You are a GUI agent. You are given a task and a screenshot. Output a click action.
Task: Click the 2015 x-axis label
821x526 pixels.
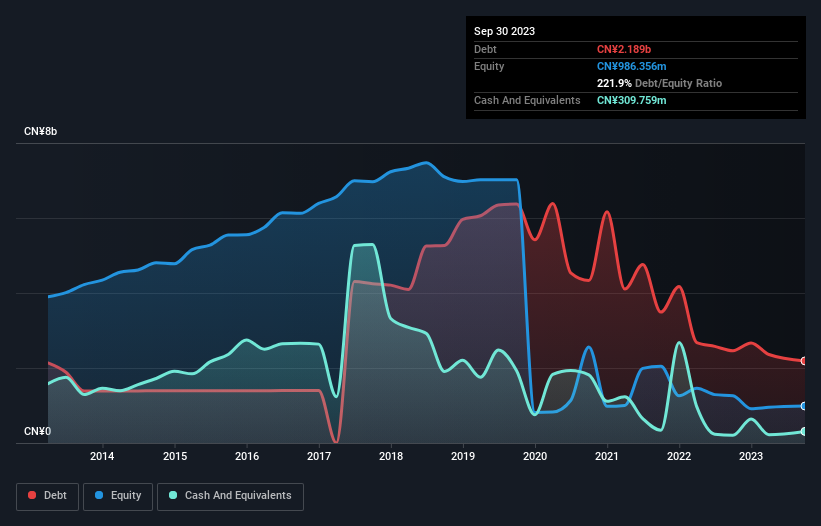(175, 456)
